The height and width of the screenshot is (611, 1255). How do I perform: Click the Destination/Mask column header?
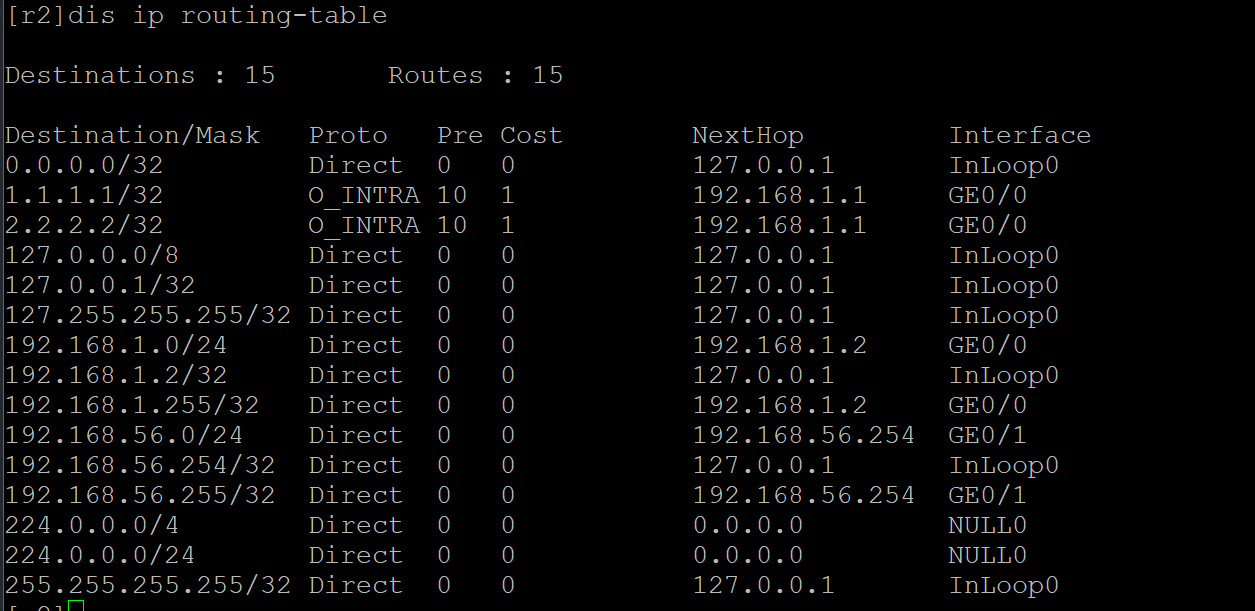132,136
